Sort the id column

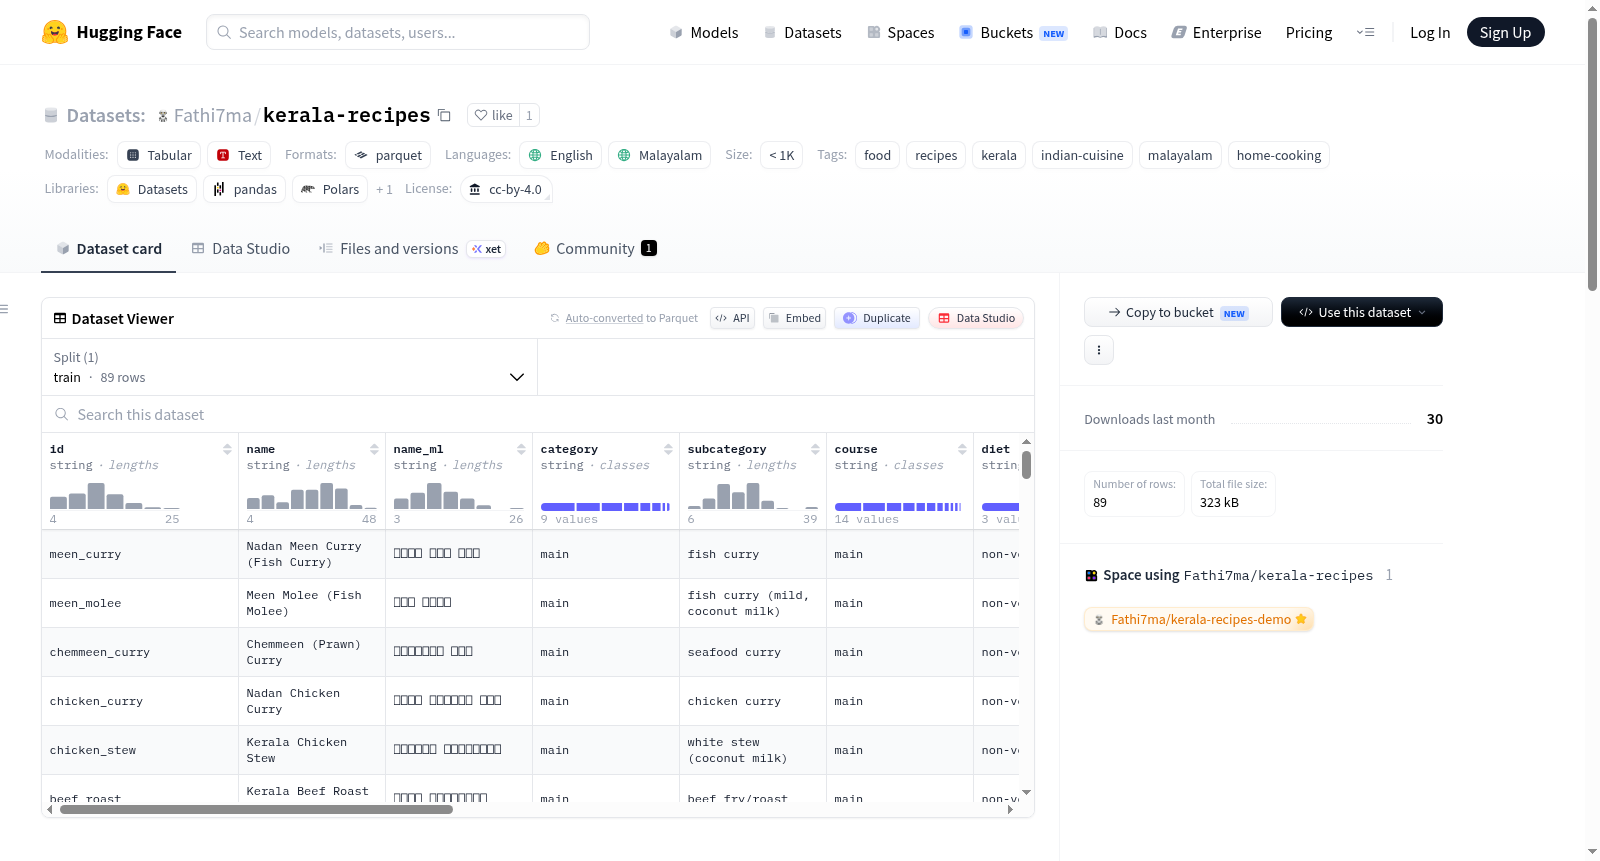tap(227, 450)
